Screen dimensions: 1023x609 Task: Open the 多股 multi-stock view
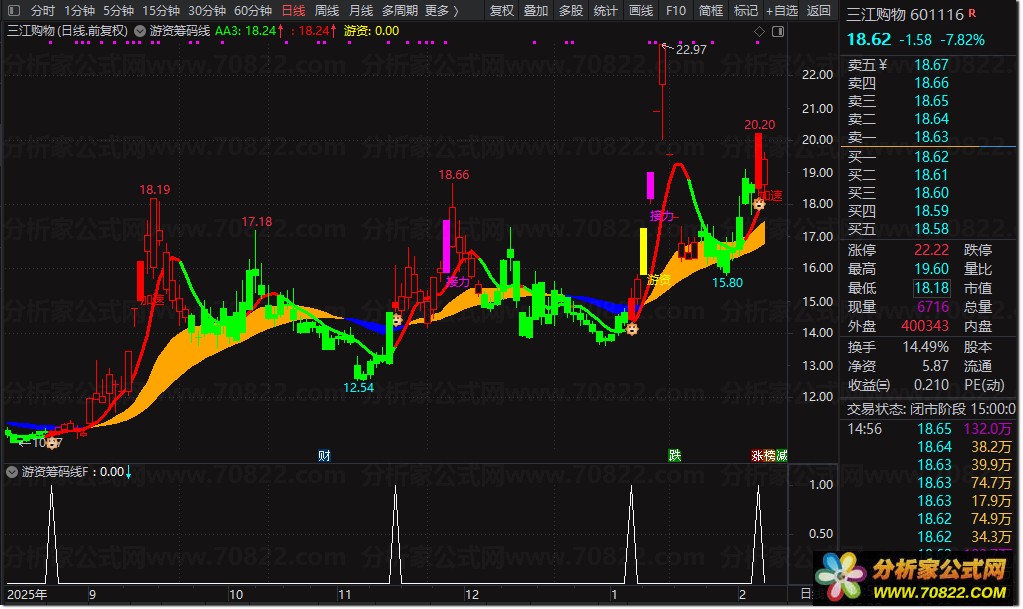[x=571, y=10]
